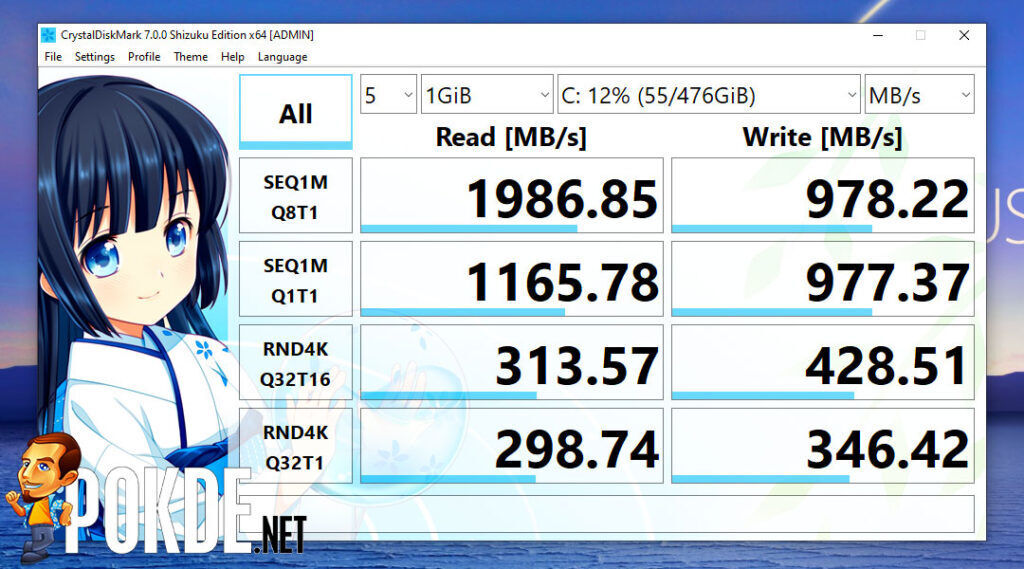Open the Theme menu

pyautogui.click(x=191, y=57)
